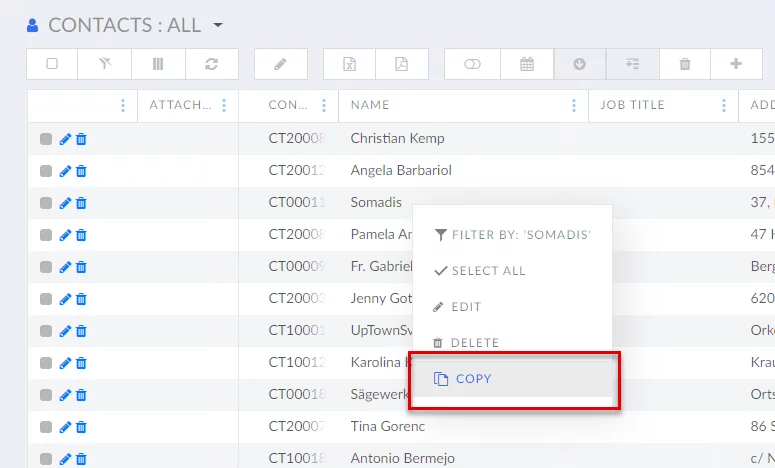Add new contact with plus icon
Image resolution: width=775 pixels, height=468 pixels.
click(x=736, y=64)
